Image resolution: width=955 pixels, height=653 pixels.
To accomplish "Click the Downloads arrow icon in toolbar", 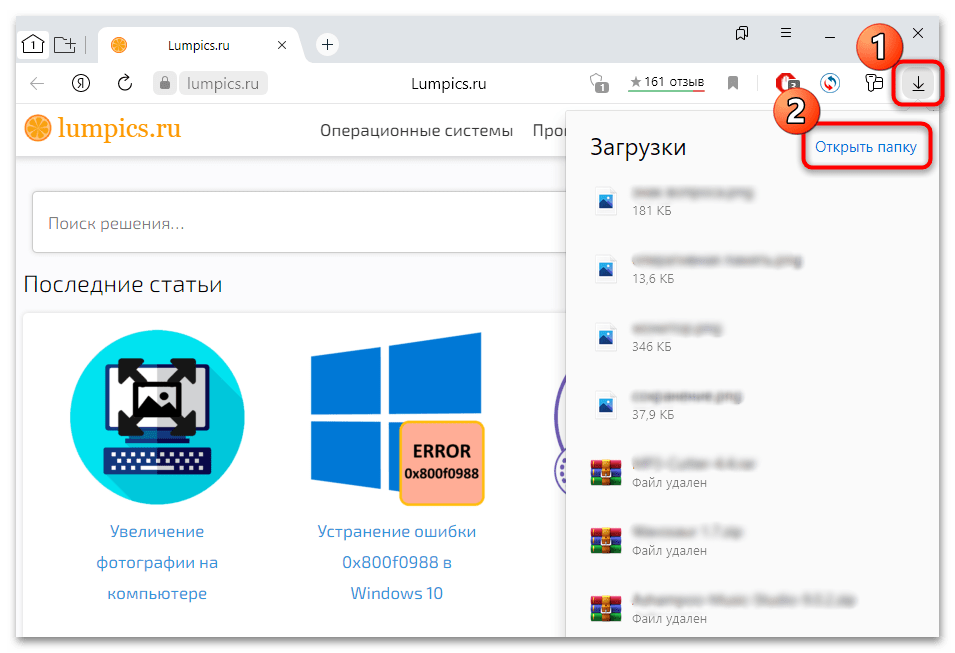I will tap(917, 84).
